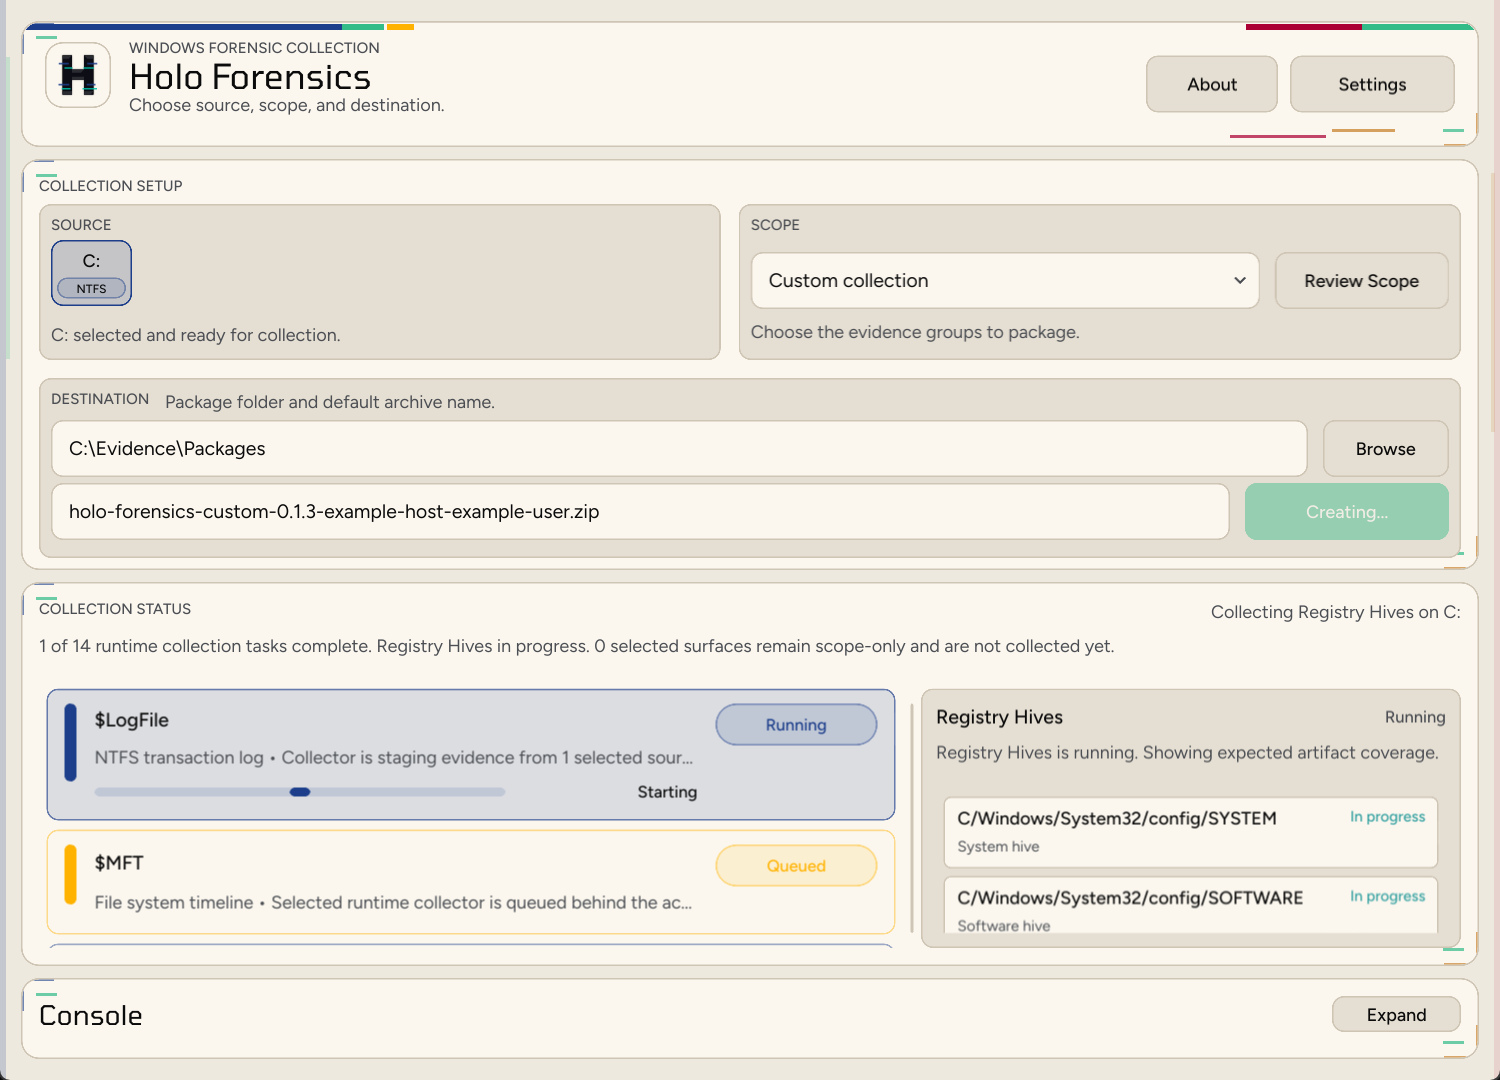This screenshot has width=1500, height=1080.
Task: Click the 'C: selected and ready for collection' text
Action: coord(196,335)
